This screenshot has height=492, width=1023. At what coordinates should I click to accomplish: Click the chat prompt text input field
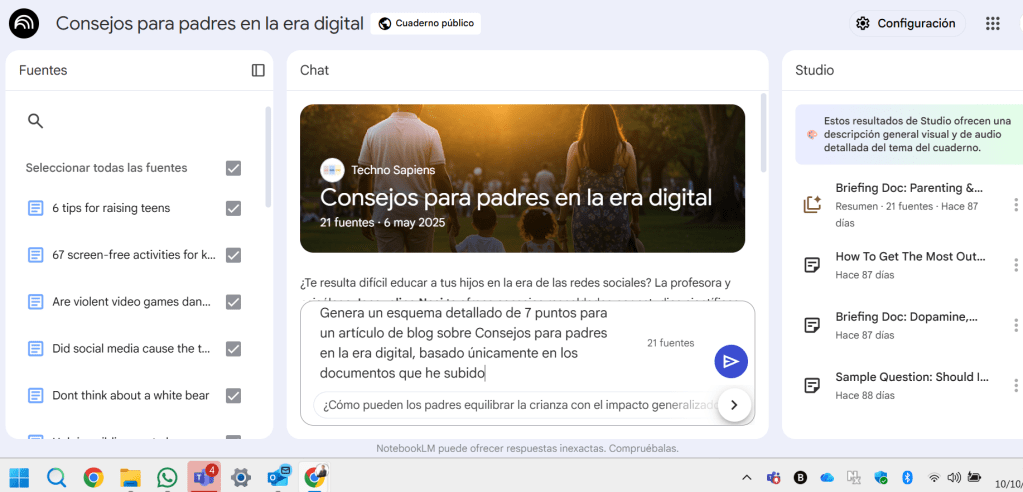click(x=470, y=343)
